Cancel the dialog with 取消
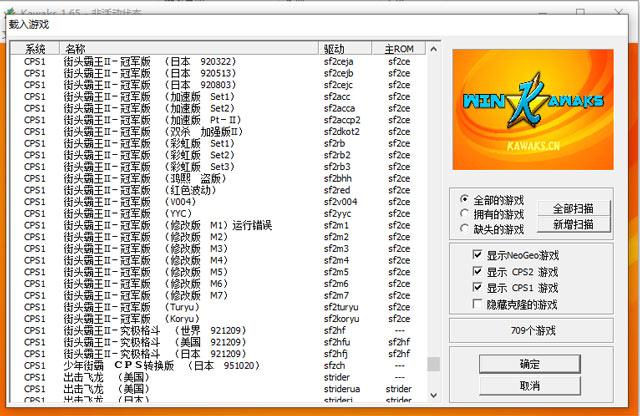 pos(529,385)
